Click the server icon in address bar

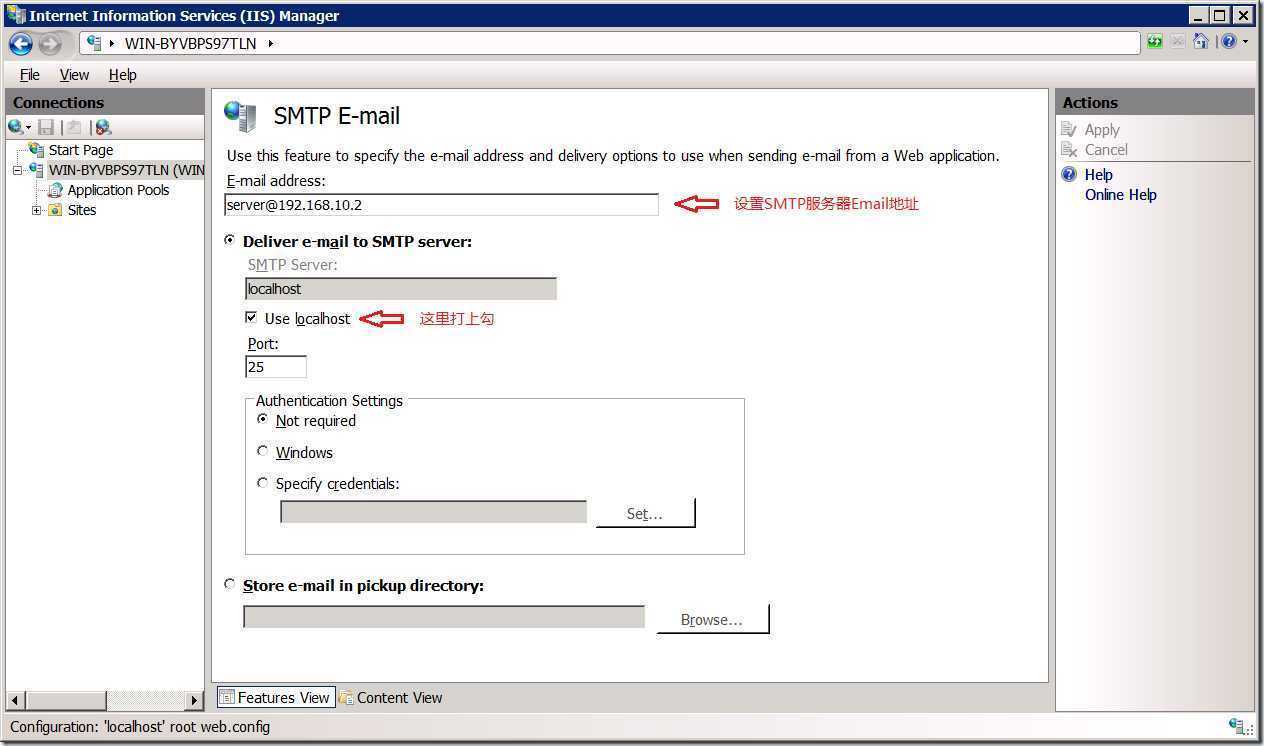tap(95, 43)
